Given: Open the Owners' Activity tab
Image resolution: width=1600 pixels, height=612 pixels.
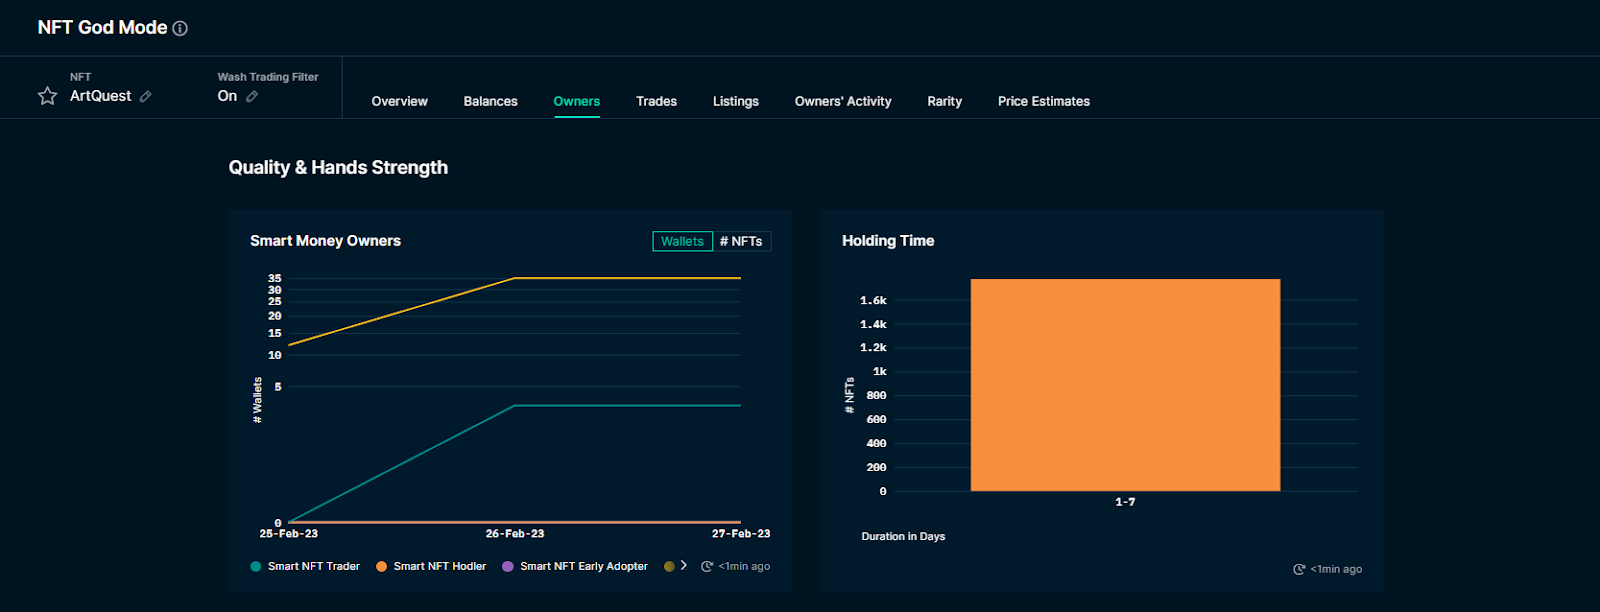Looking at the screenshot, I should click(842, 102).
